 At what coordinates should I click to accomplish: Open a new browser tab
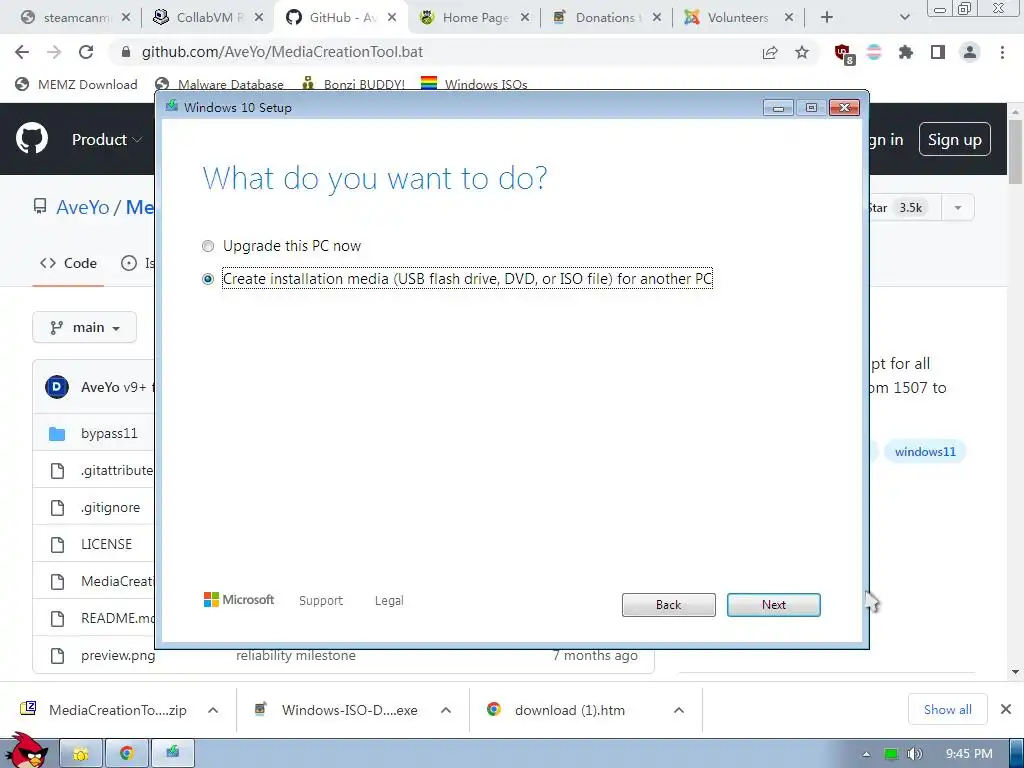[x=827, y=18]
